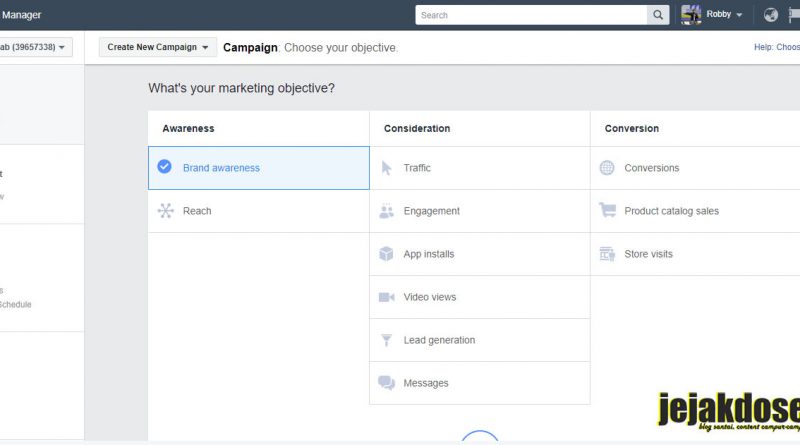Click the Lead generation funnel icon
This screenshot has width=800, height=445.
tap(387, 340)
